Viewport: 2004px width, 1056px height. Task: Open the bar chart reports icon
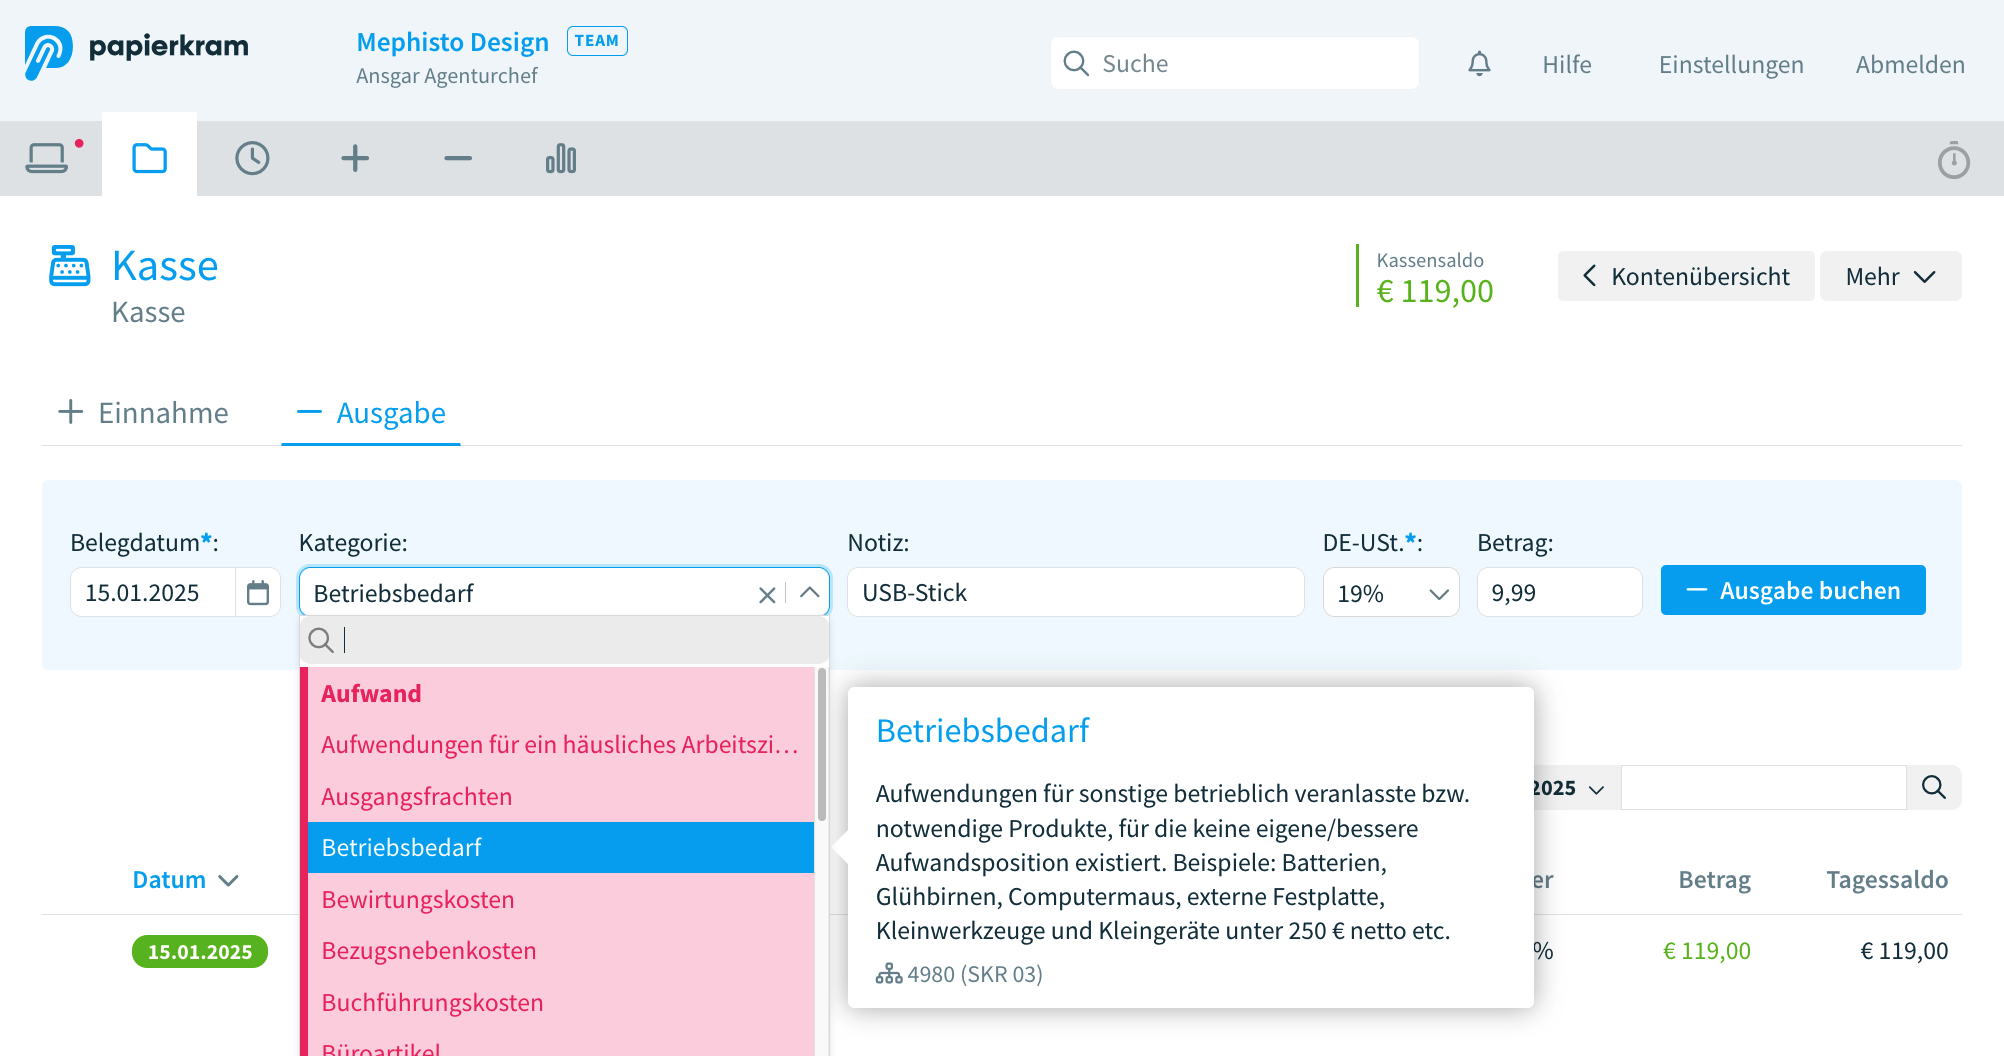561,158
